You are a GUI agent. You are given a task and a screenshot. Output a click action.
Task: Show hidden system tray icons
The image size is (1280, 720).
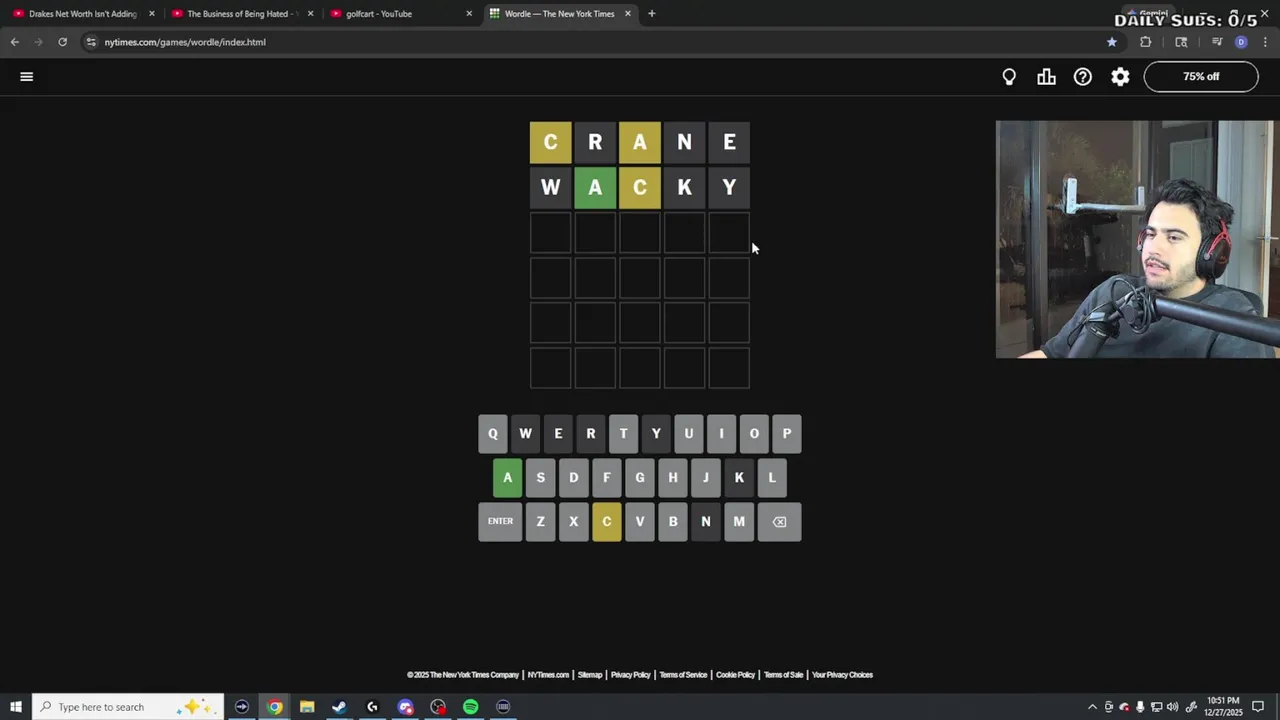coord(1092,707)
